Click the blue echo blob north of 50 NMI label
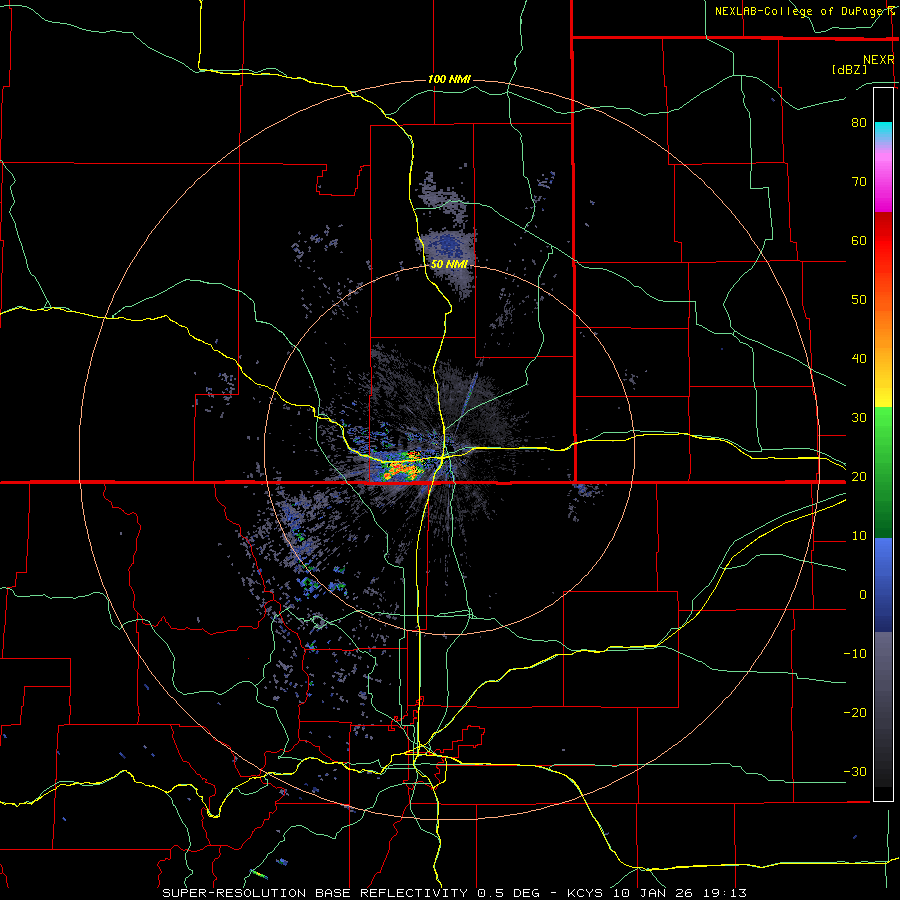 click(447, 247)
